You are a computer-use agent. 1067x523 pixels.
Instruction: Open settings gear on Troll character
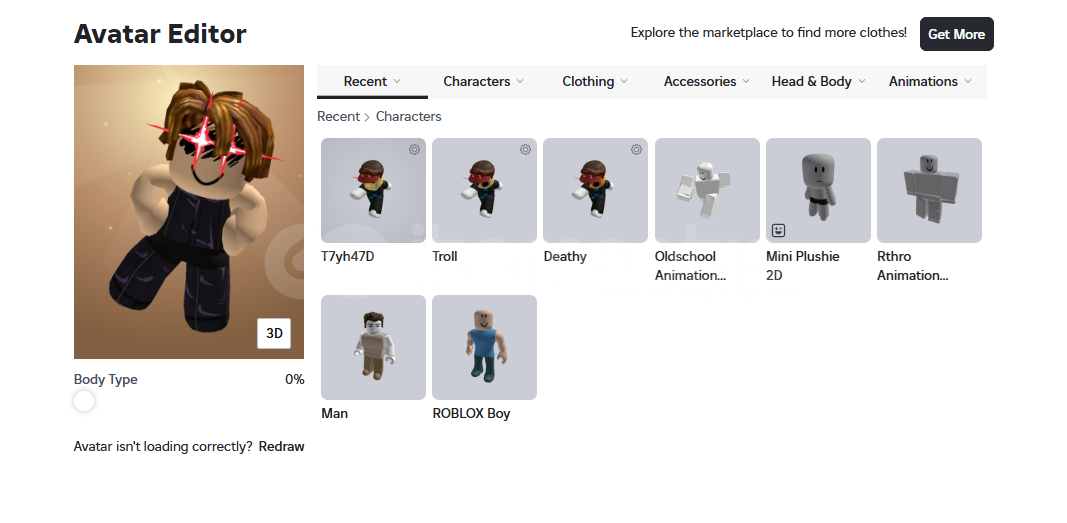(x=525, y=150)
